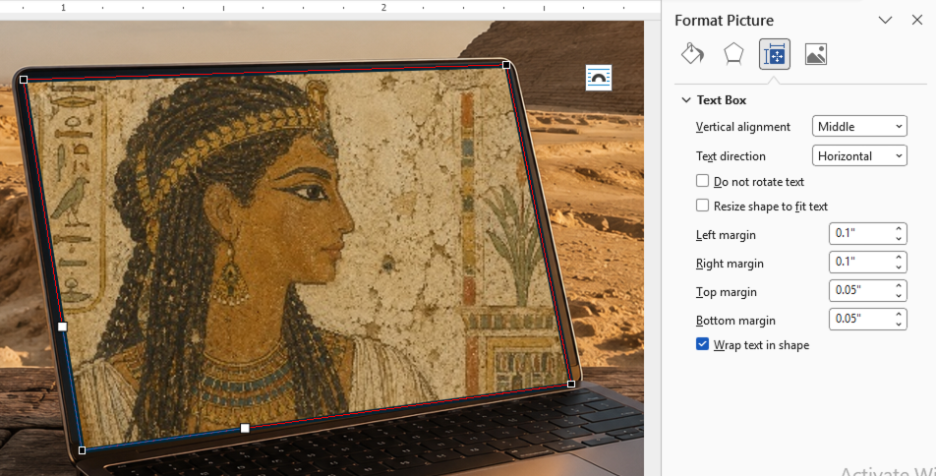Click the bottom-right edit point of the picture
Screen dimensions: 936x476
571,384
